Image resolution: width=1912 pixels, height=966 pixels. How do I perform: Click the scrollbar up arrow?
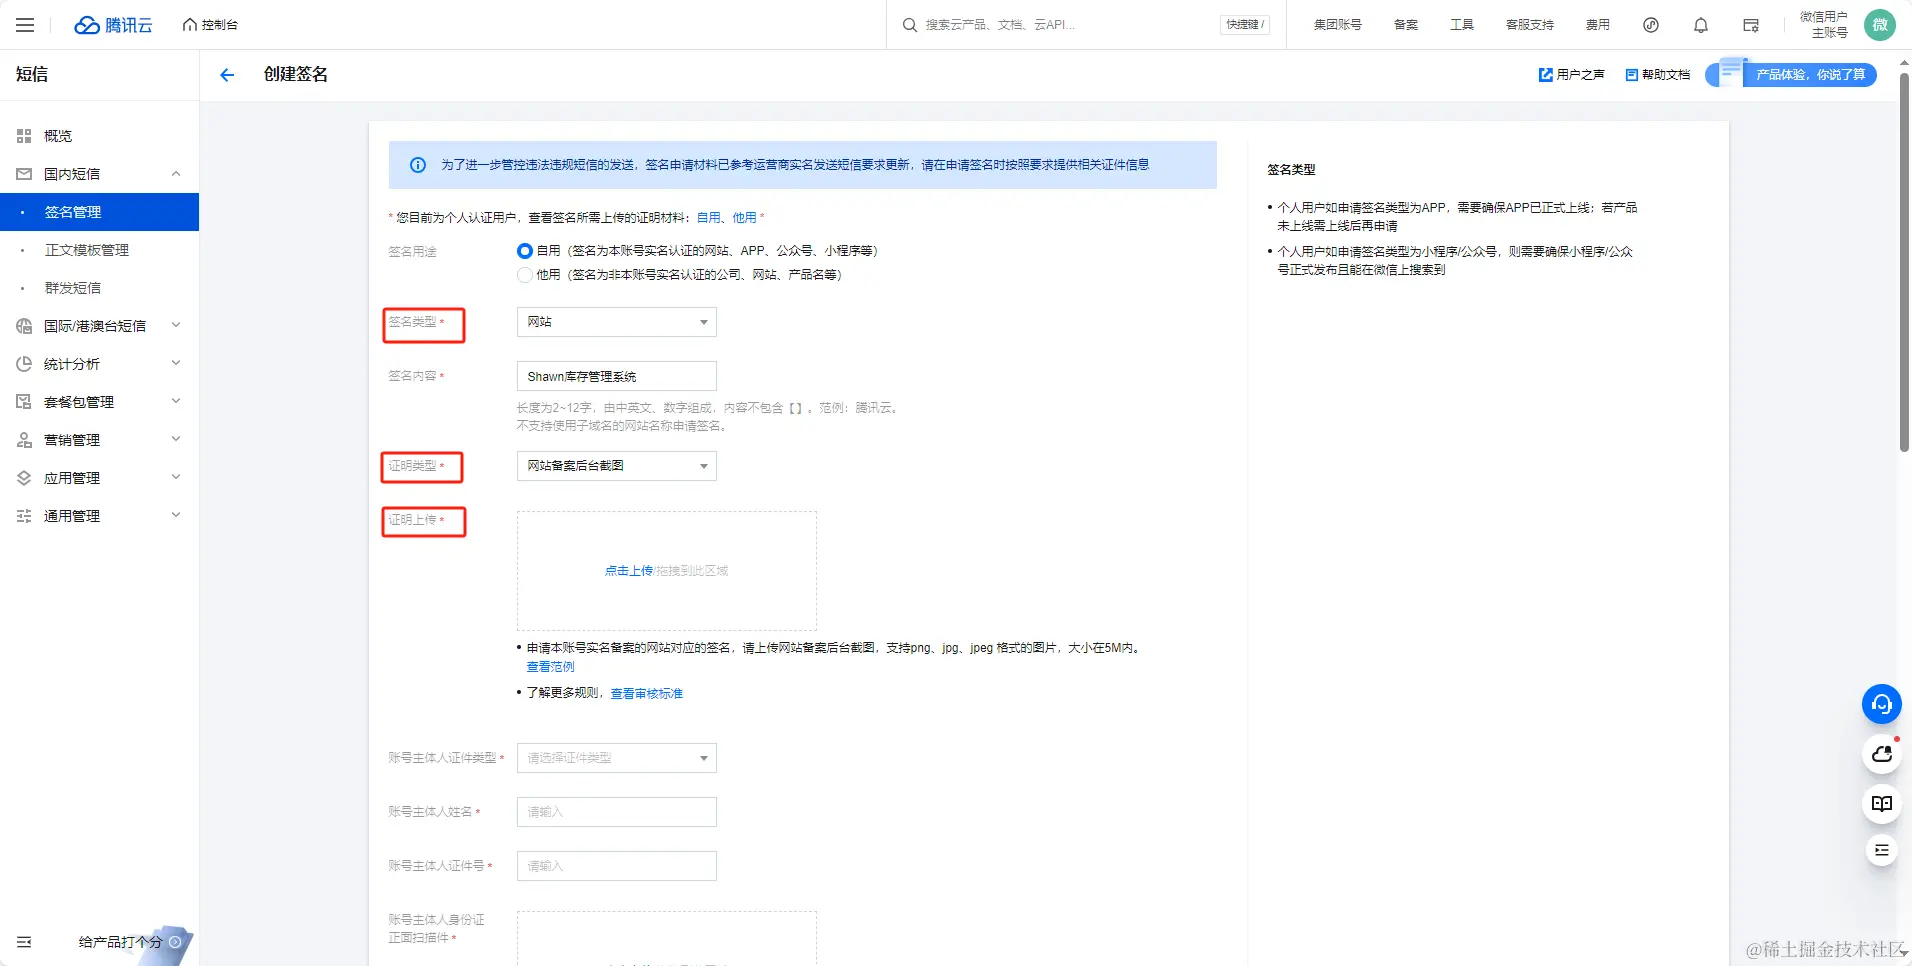pyautogui.click(x=1905, y=63)
